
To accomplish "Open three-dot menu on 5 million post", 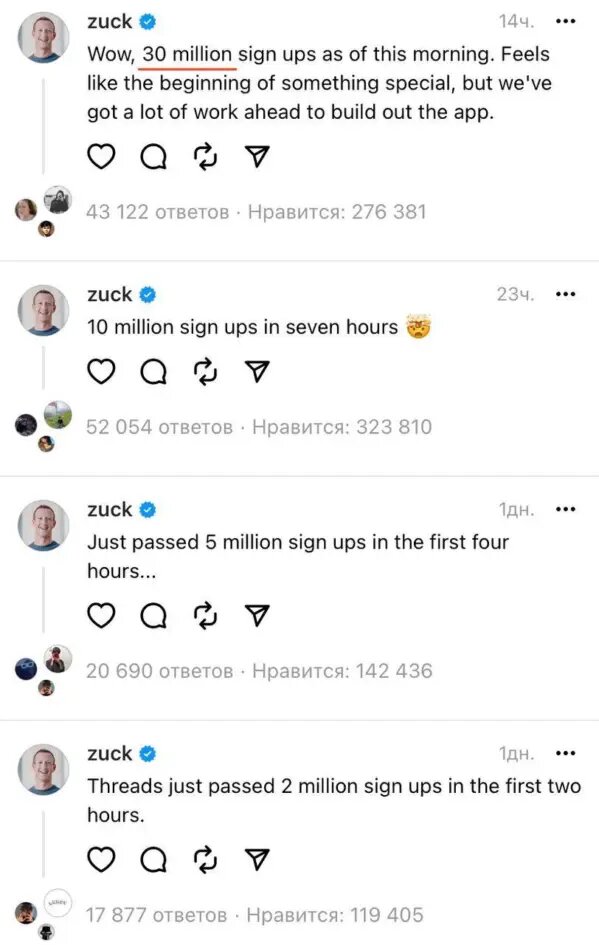I will coord(565,510).
